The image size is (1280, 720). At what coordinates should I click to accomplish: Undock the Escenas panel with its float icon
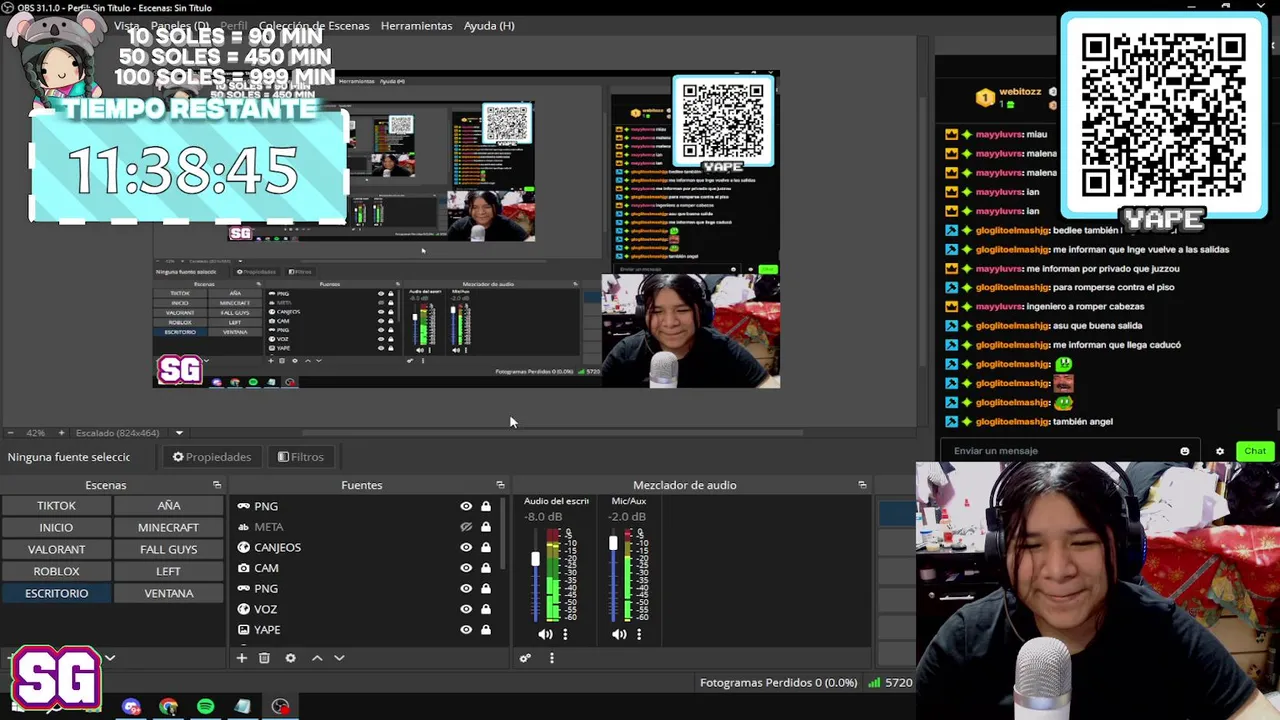[217, 485]
